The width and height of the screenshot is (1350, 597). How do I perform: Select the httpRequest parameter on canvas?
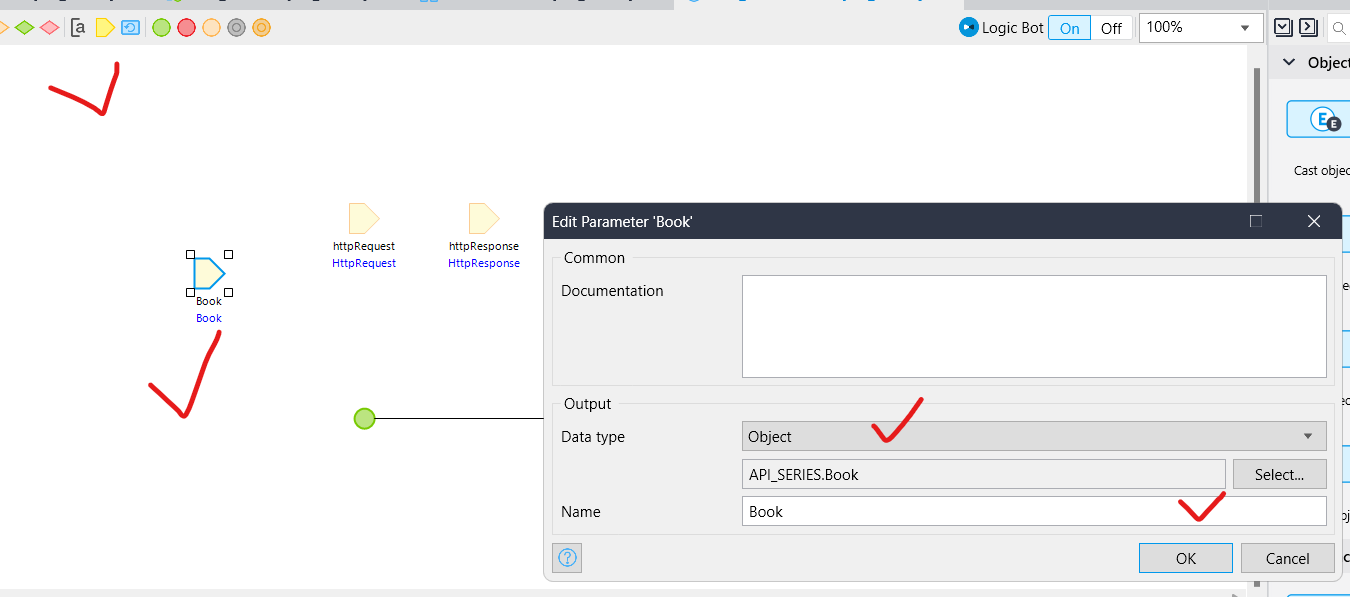click(x=364, y=219)
